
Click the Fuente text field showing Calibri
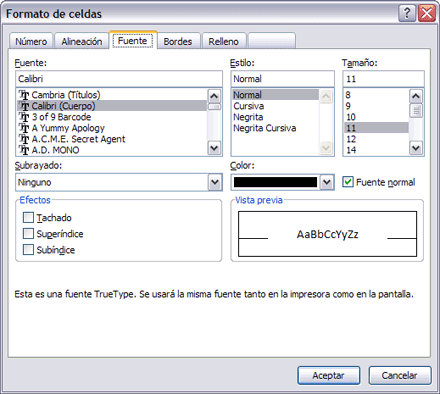pos(119,79)
